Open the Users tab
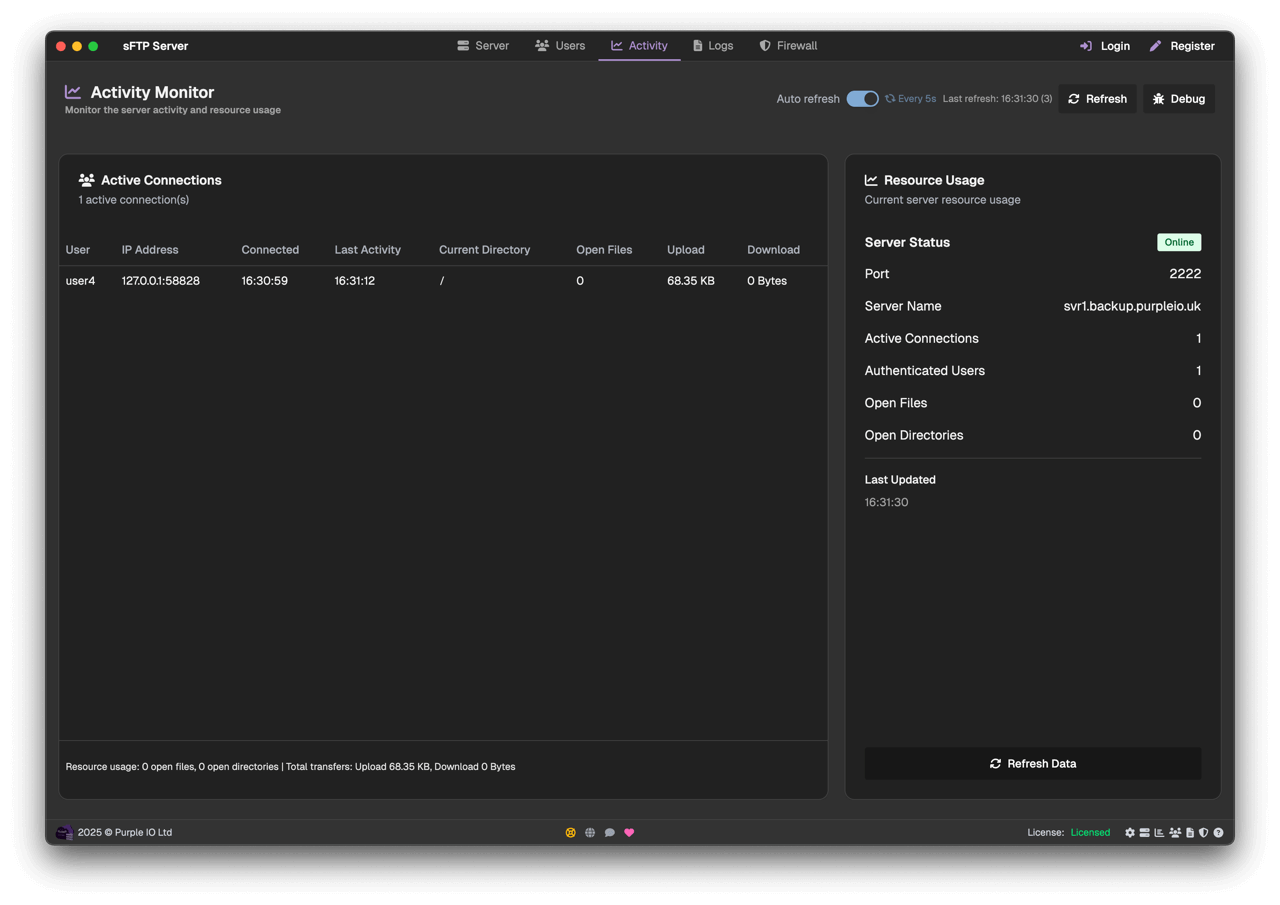The image size is (1280, 905). 560,46
